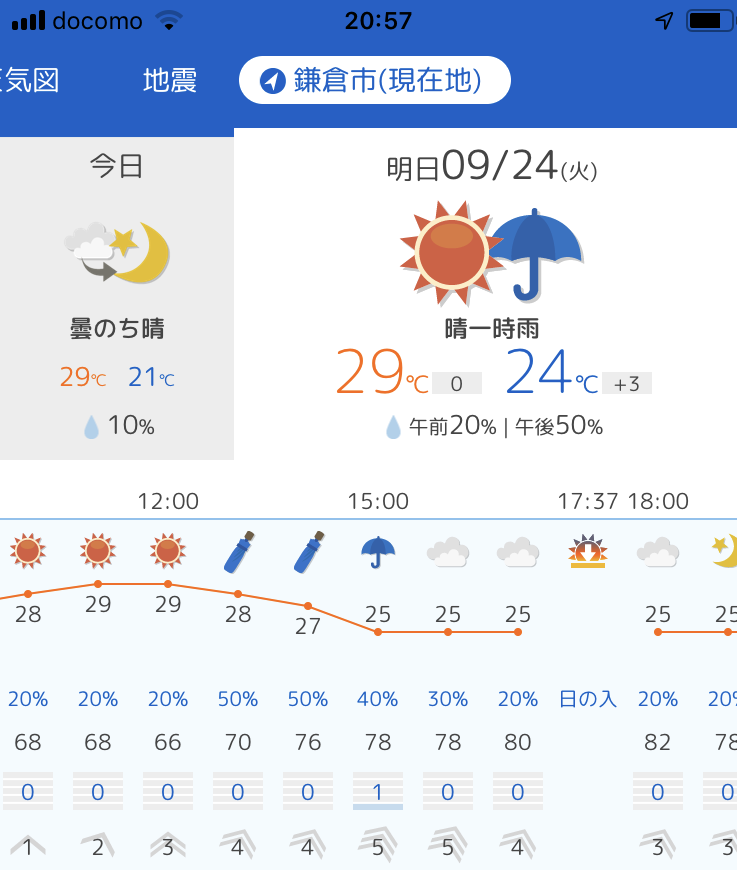Tap the folded umbrella icon at 28 degrees
Screen dimensions: 737x870
pos(239,552)
